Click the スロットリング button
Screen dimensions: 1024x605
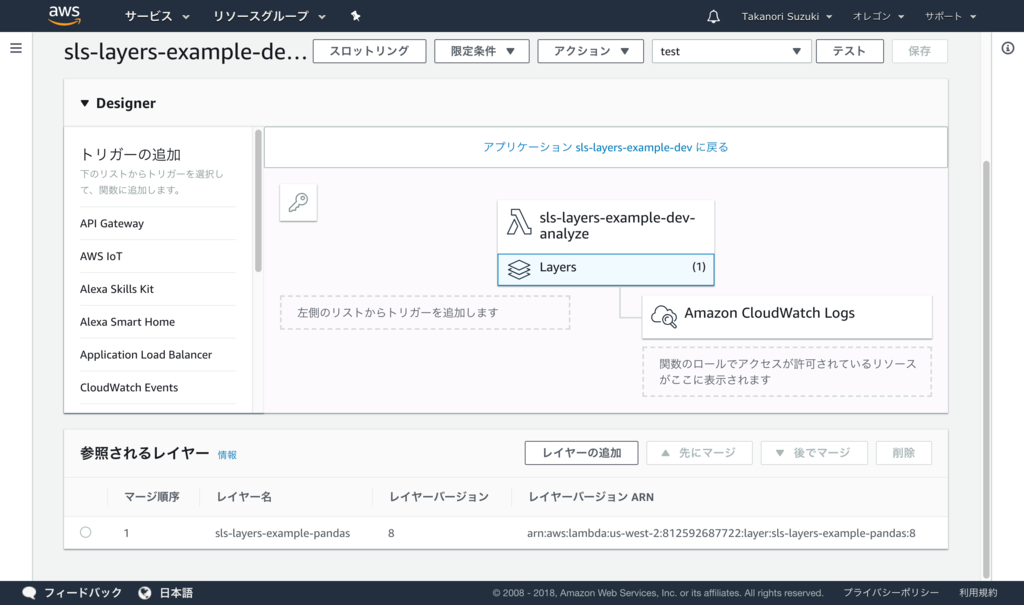(x=370, y=51)
